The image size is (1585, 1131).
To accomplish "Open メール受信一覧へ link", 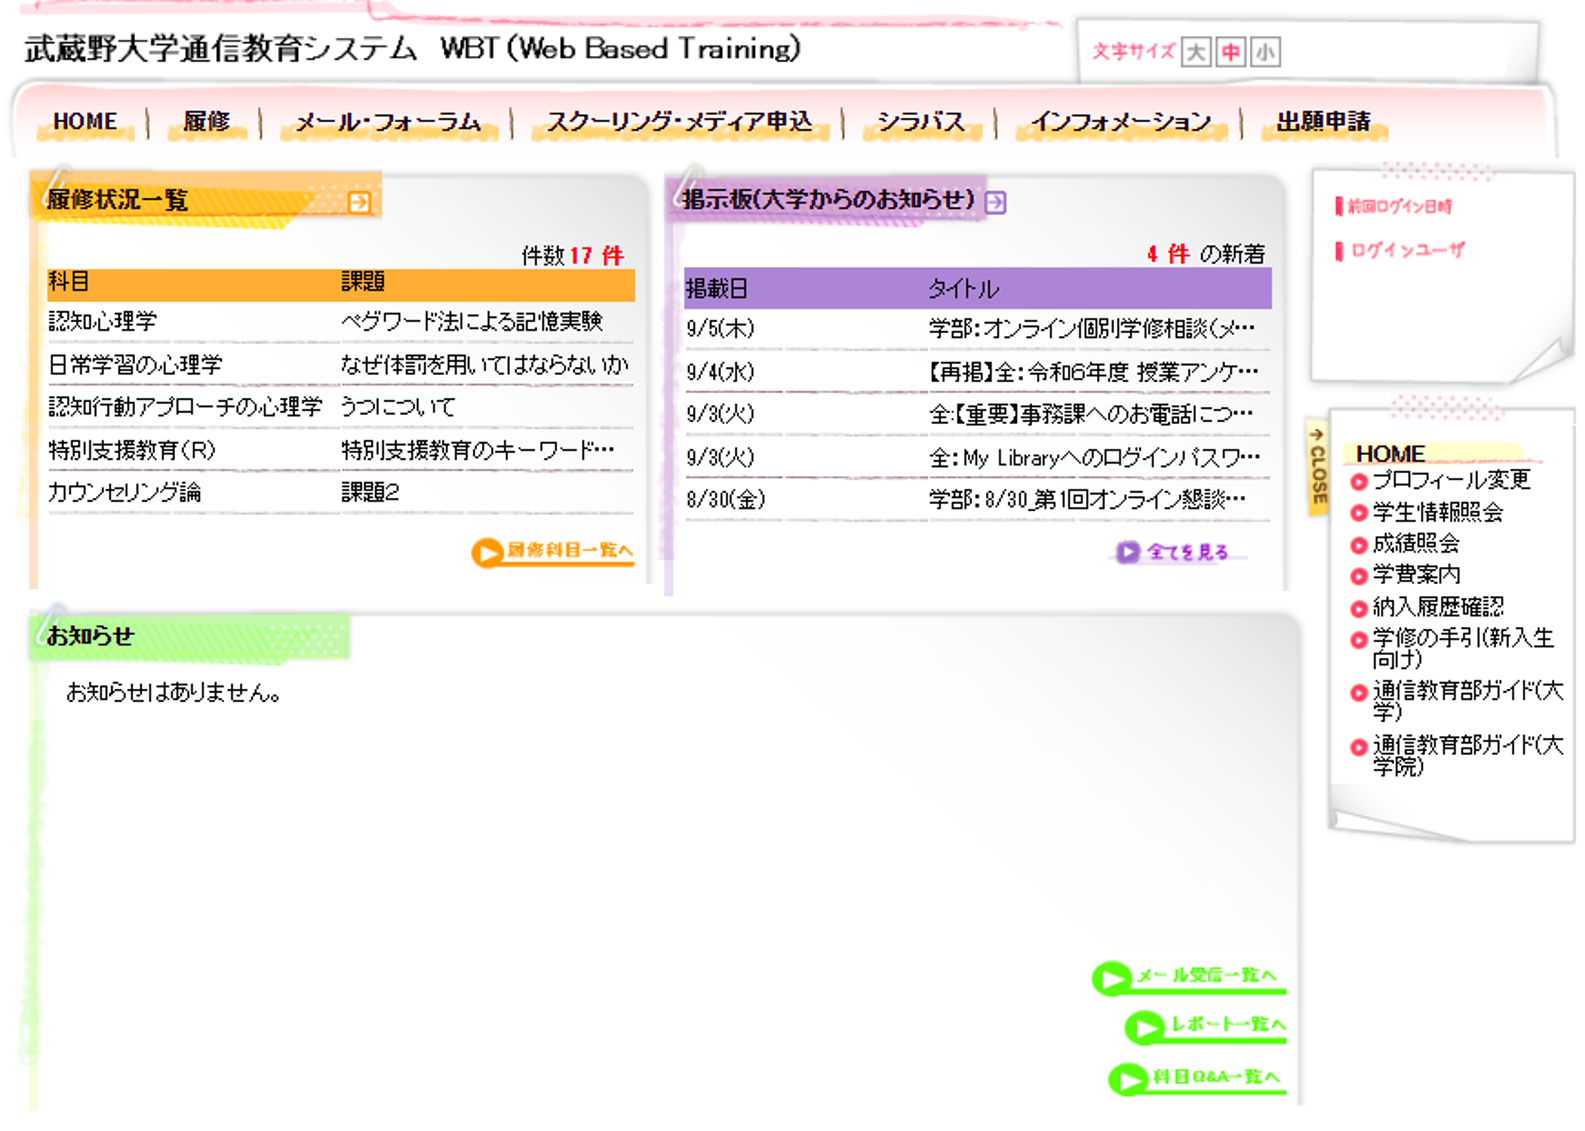I will click(x=1189, y=977).
